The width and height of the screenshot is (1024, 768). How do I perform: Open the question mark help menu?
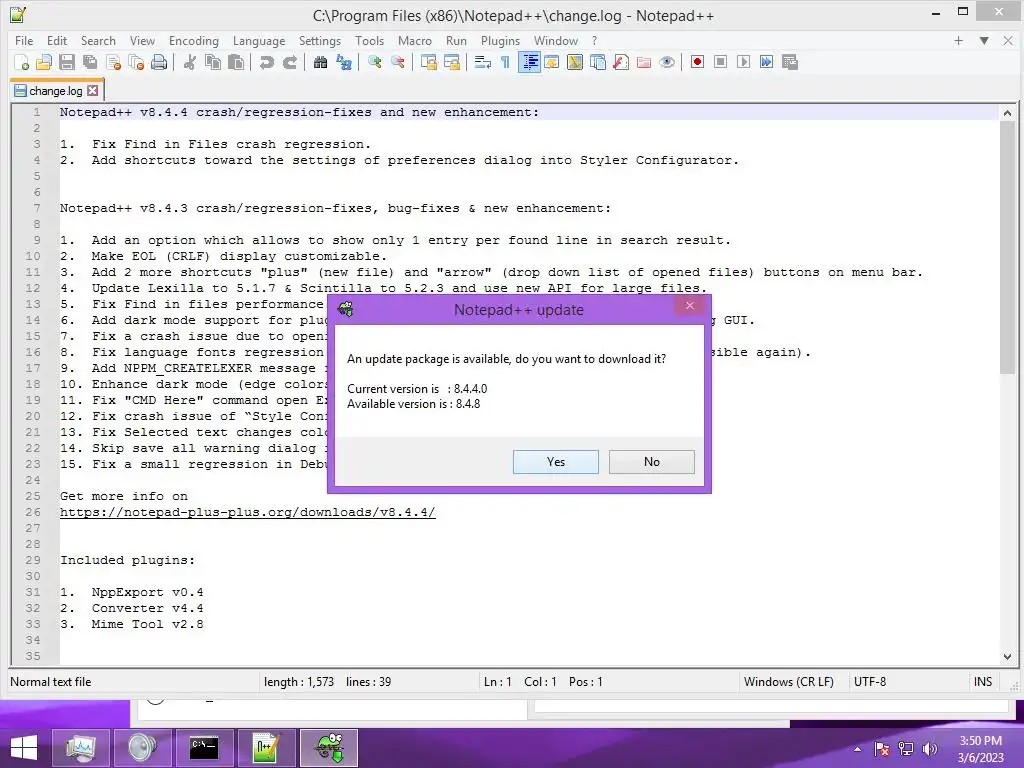click(594, 40)
